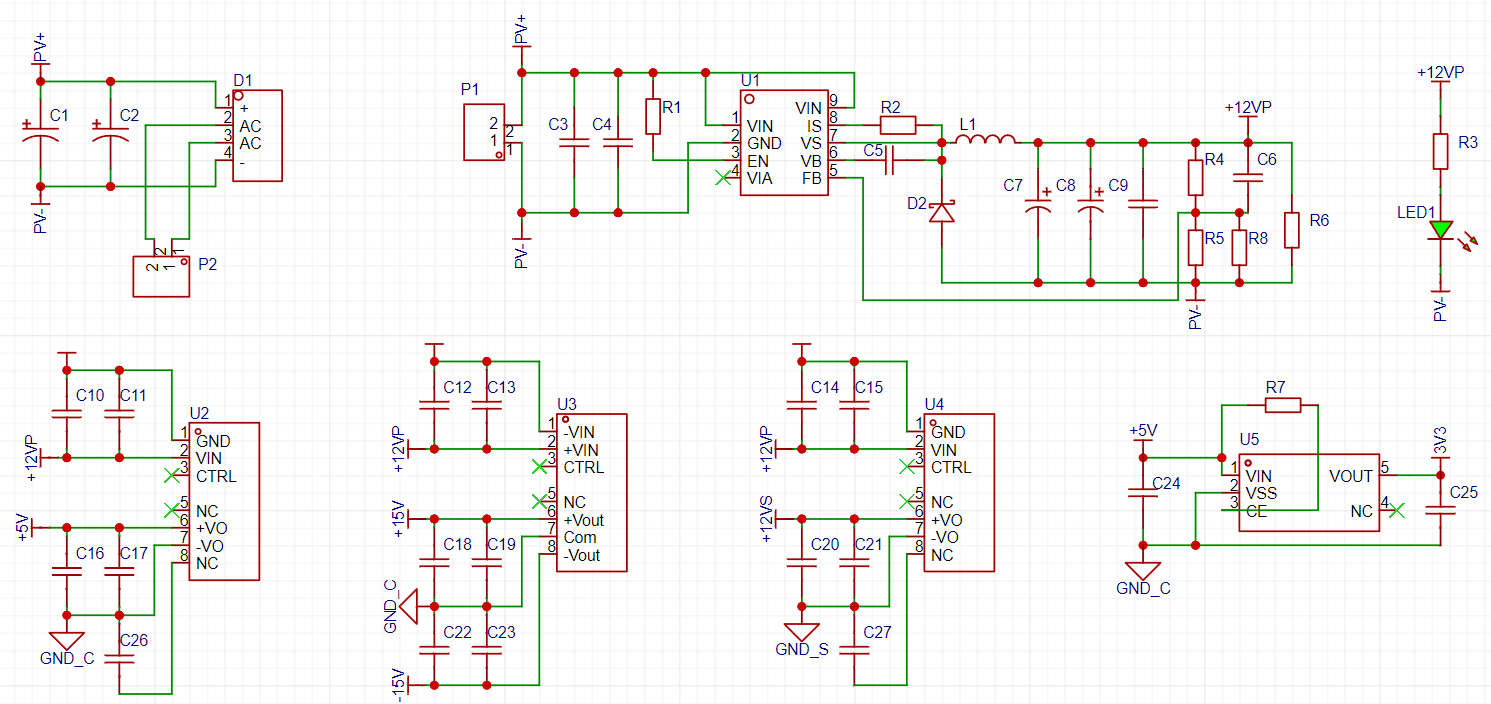Viewport: 1491px width, 704px height.
Task: Select the U4 designator text
Action: point(935,404)
